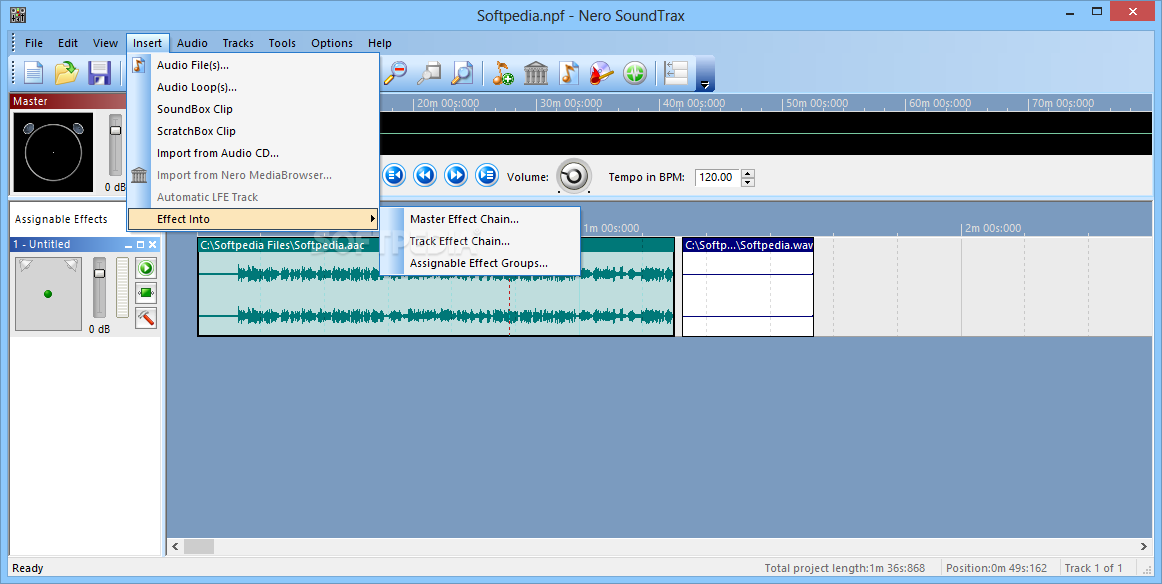Open a project with the folder icon

[67, 73]
